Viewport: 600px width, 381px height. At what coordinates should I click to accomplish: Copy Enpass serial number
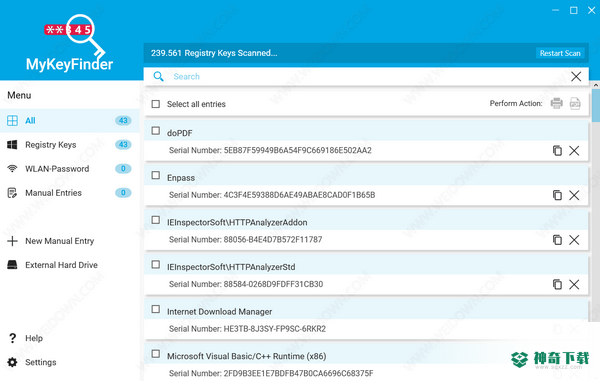tap(557, 195)
